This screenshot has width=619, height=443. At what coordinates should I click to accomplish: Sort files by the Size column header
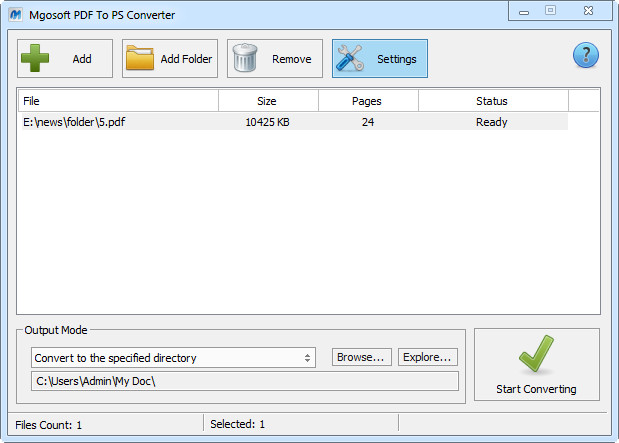click(267, 101)
